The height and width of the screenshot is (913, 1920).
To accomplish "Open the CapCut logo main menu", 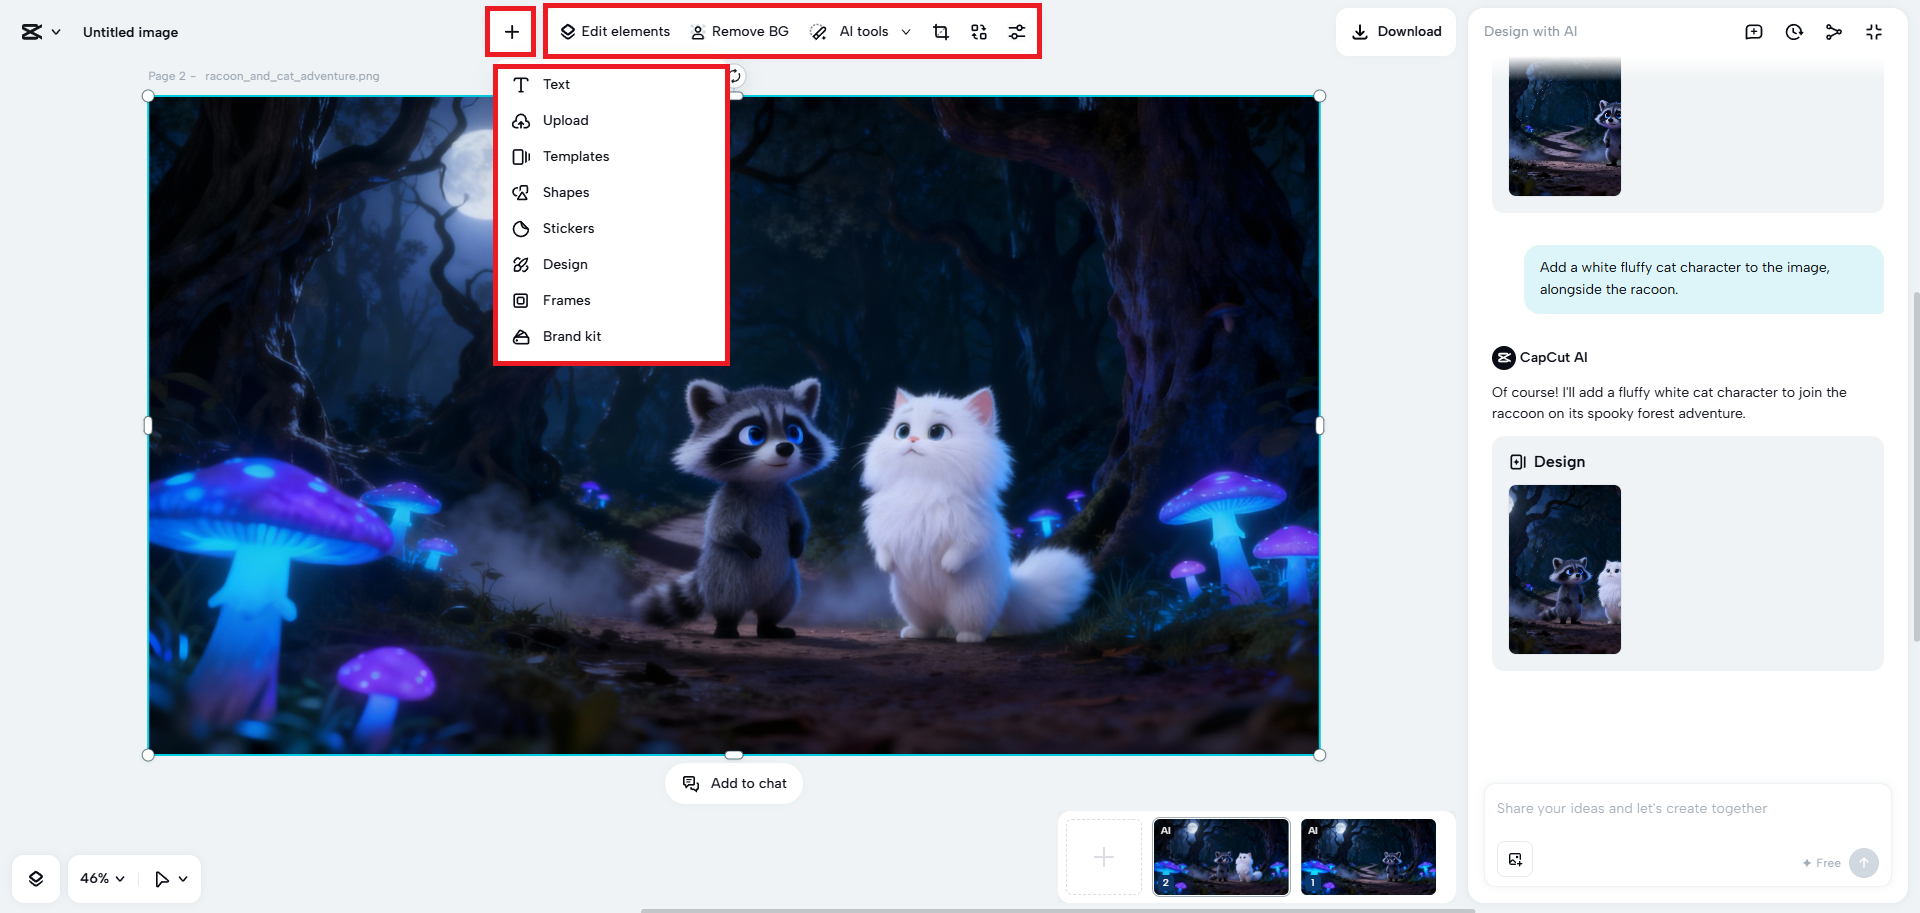I will [x=40, y=32].
